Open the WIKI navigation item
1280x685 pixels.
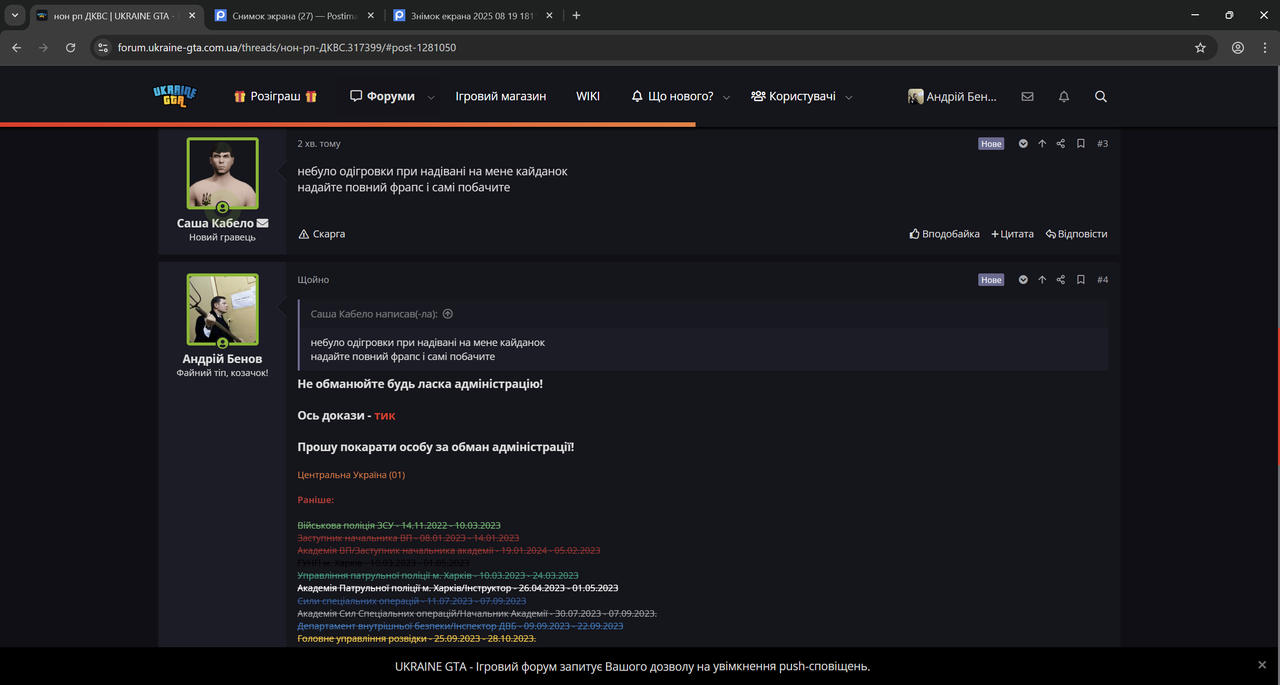click(x=588, y=96)
